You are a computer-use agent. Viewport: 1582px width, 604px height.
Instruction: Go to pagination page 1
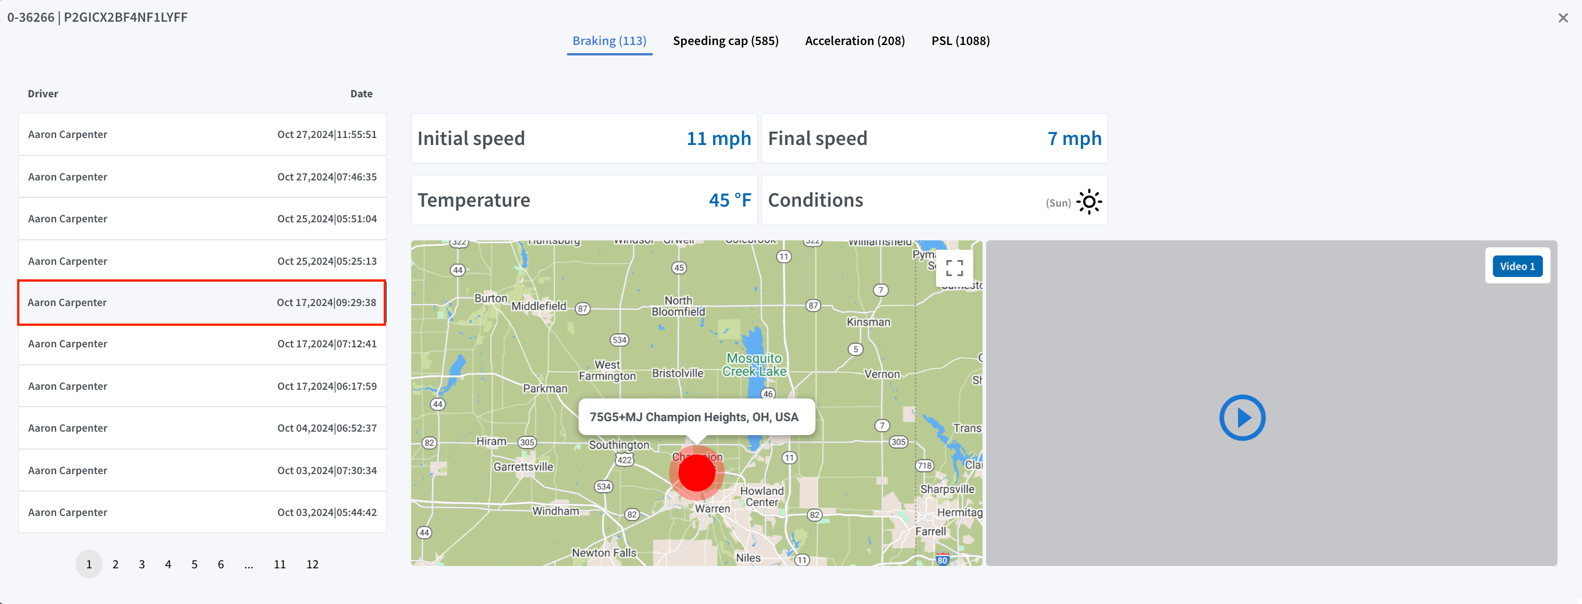[x=89, y=564]
